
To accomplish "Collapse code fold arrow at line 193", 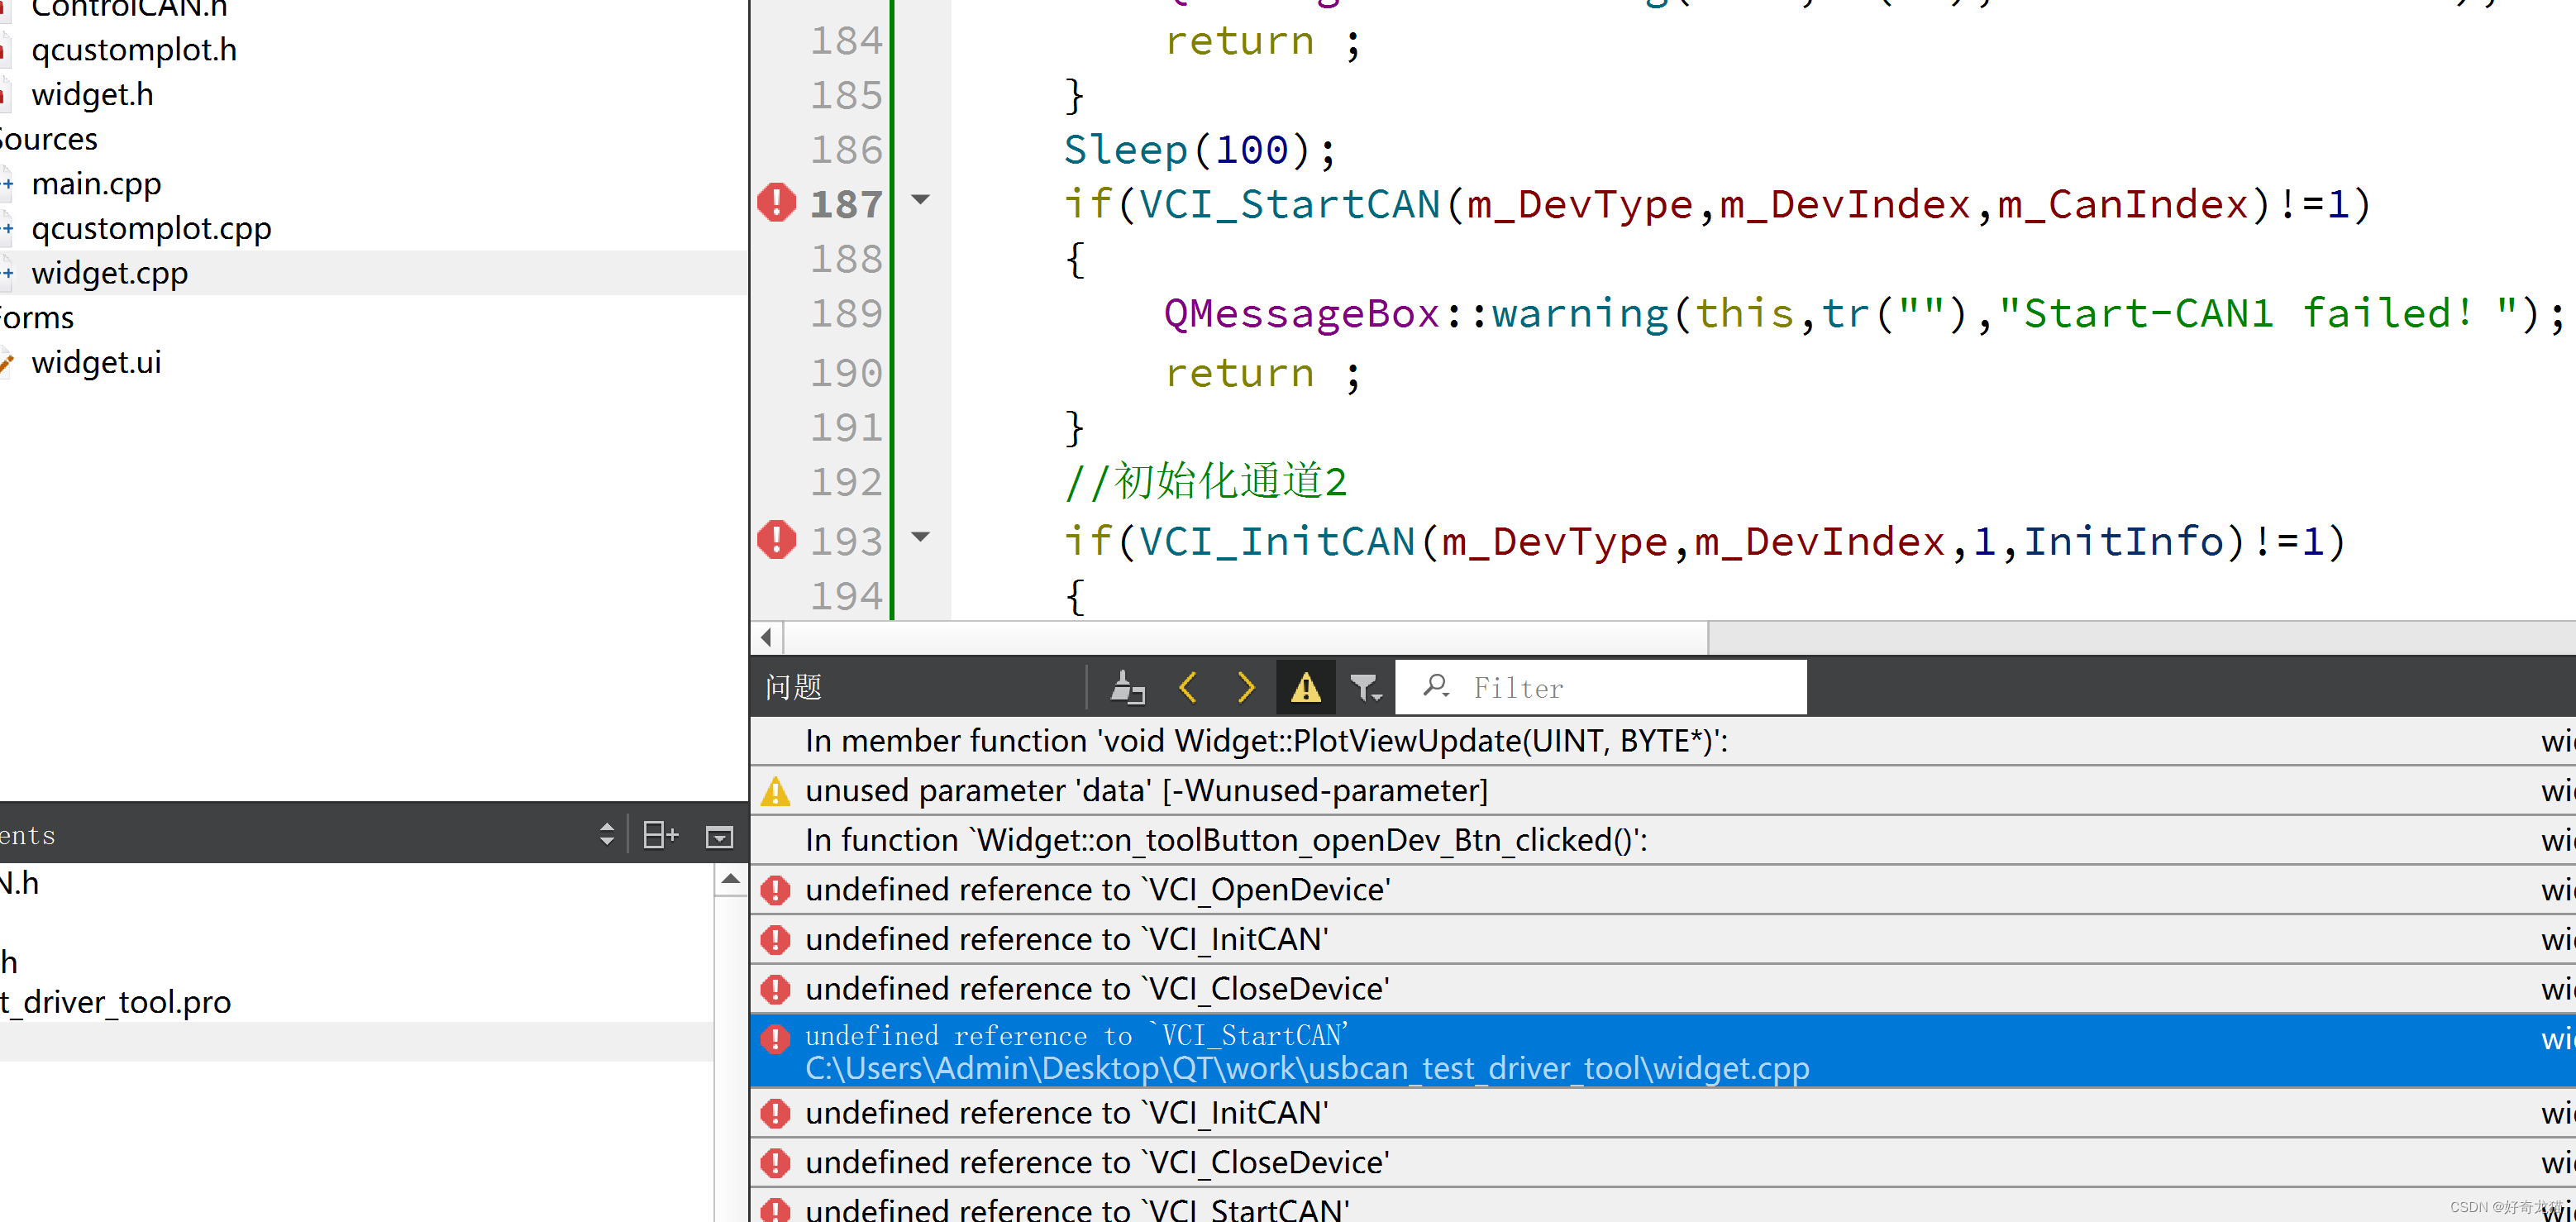I will (x=921, y=537).
